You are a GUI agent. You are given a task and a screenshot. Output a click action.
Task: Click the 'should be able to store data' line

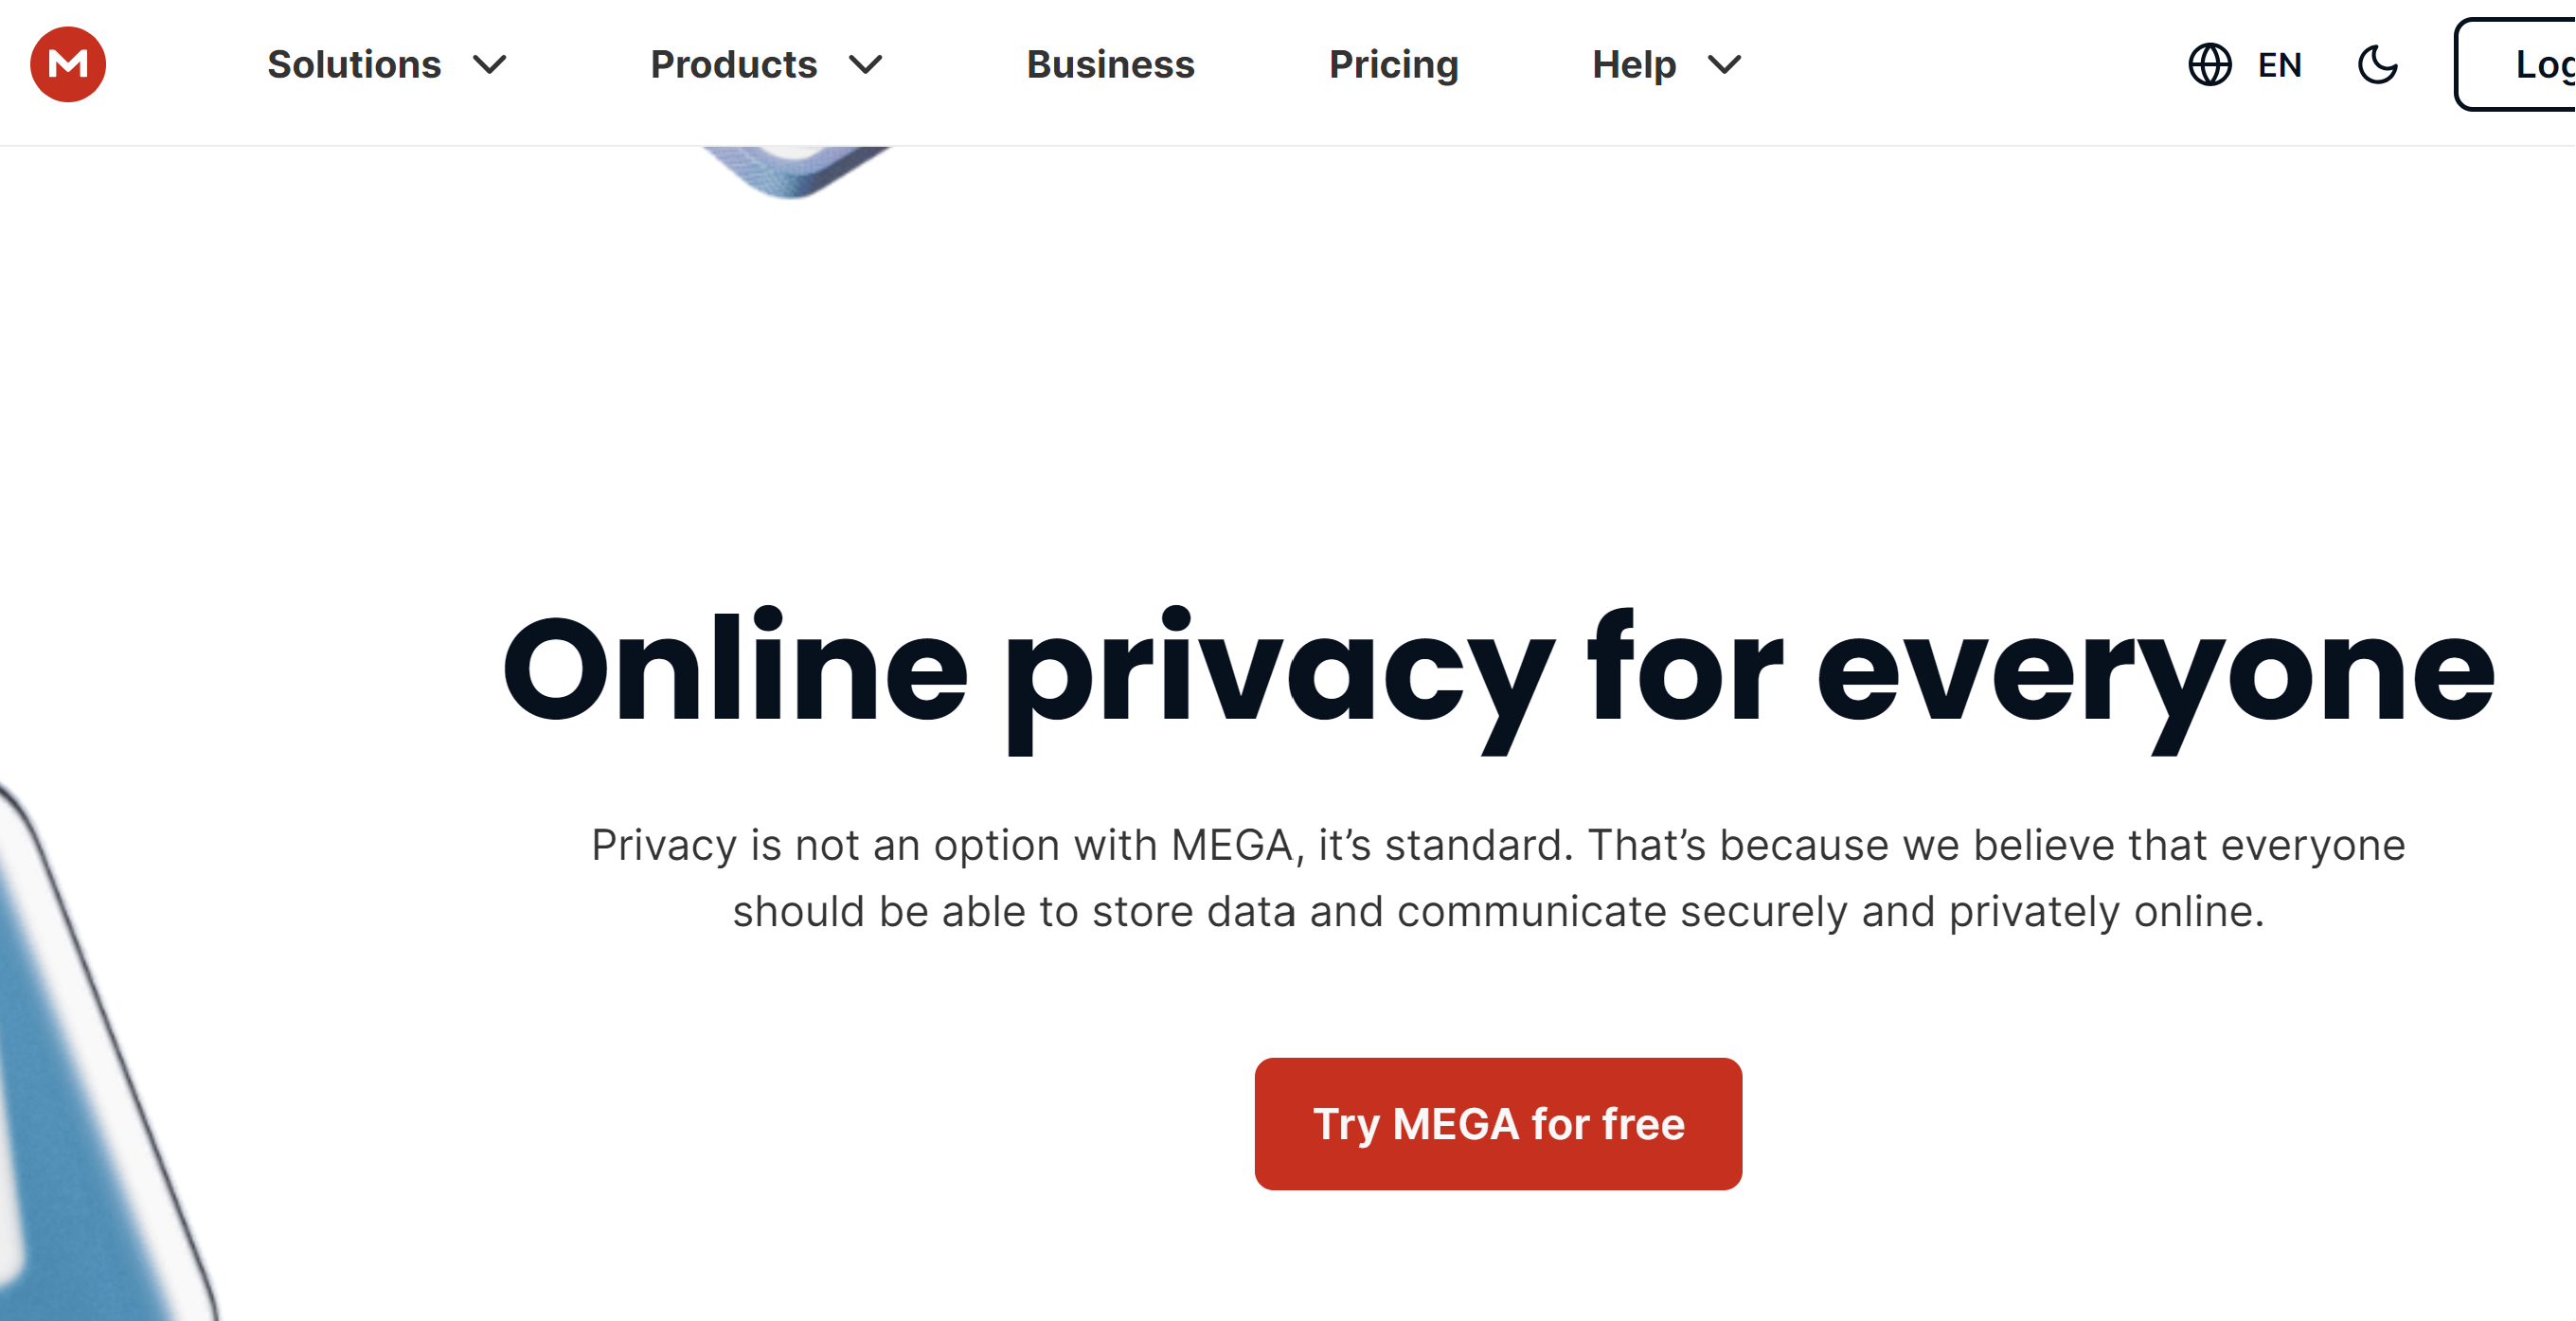pos(1498,911)
